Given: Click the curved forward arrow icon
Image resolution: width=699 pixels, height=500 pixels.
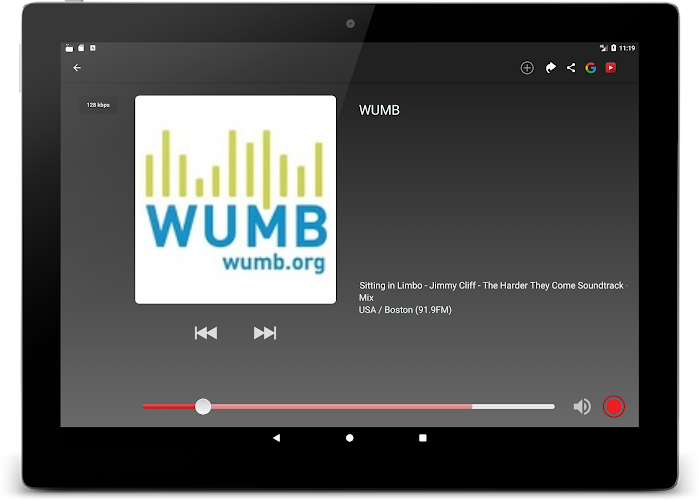Looking at the screenshot, I should [x=550, y=68].
